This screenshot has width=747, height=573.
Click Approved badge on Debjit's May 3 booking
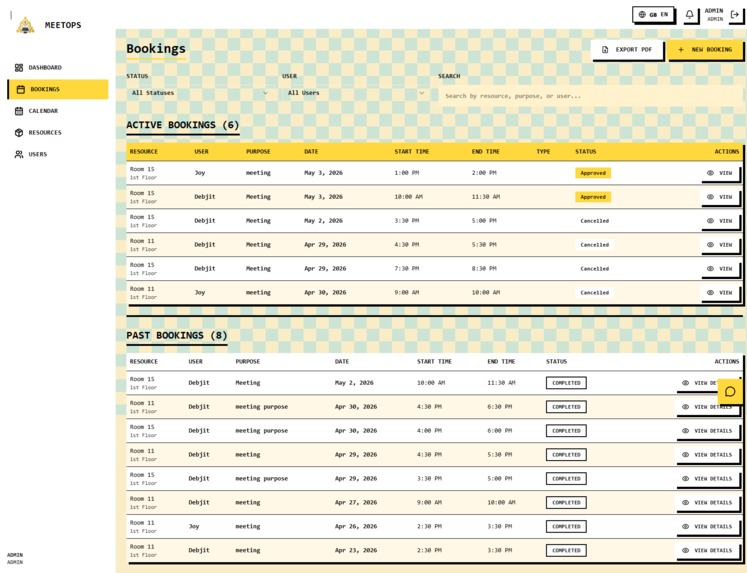click(x=593, y=197)
